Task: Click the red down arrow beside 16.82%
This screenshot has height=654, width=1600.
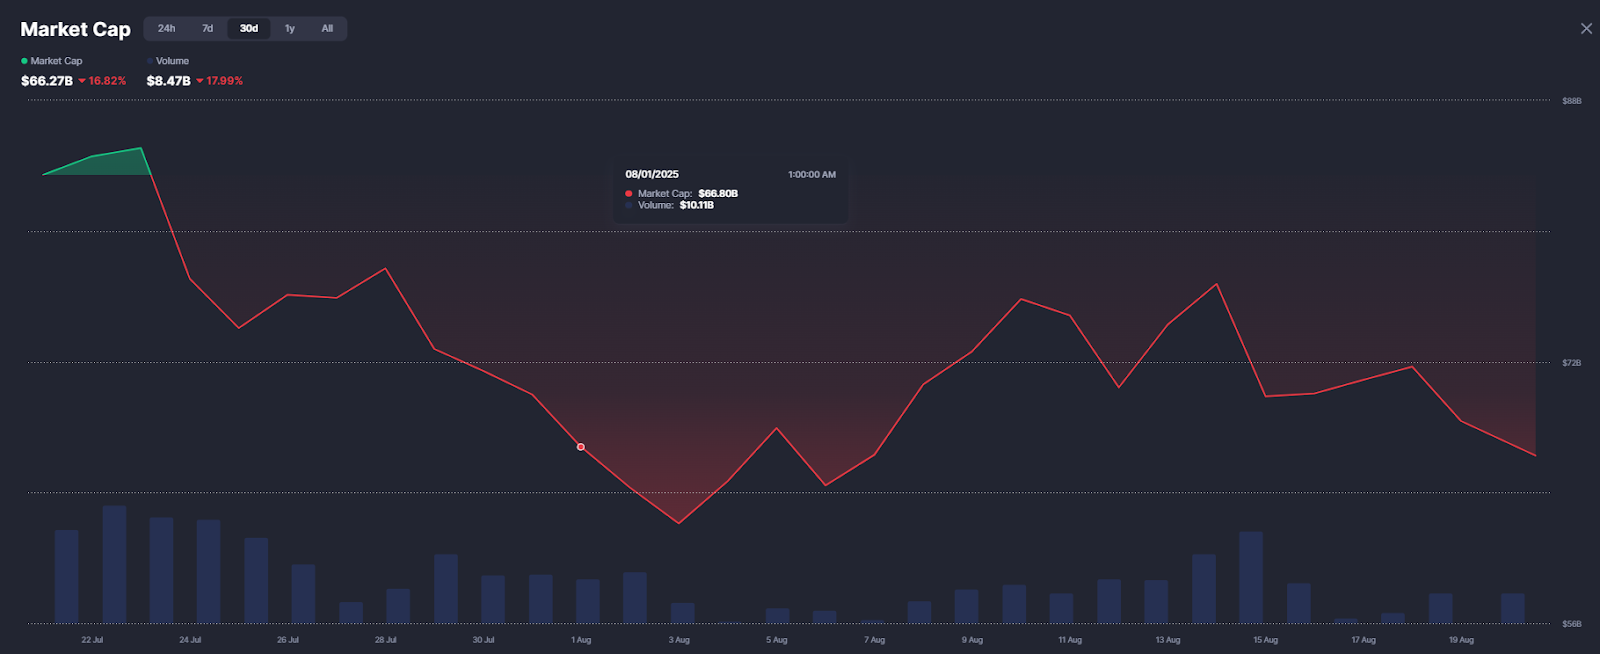Action: pyautogui.click(x=82, y=81)
